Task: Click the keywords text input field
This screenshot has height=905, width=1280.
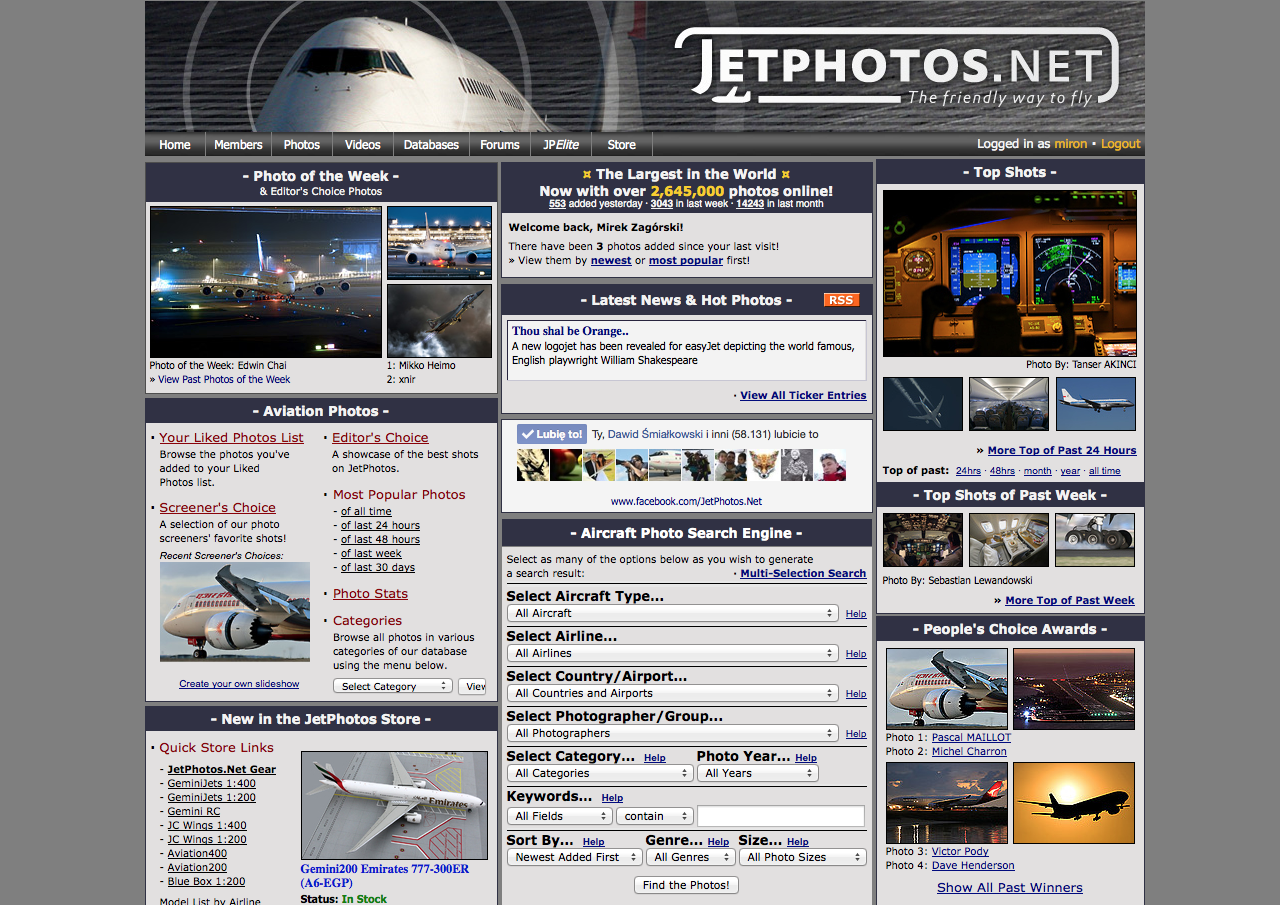Action: 780,816
